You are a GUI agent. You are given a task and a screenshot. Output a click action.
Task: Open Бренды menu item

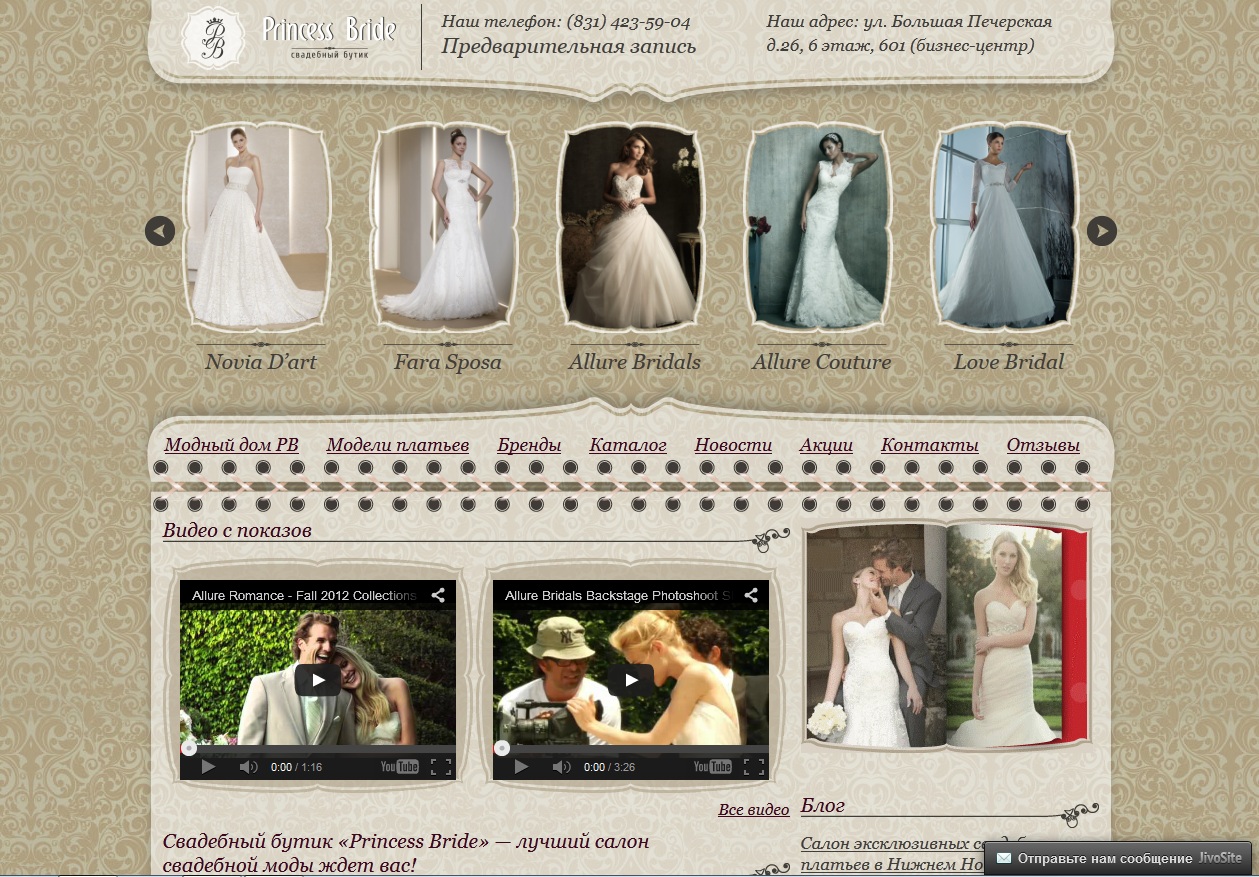(x=529, y=445)
